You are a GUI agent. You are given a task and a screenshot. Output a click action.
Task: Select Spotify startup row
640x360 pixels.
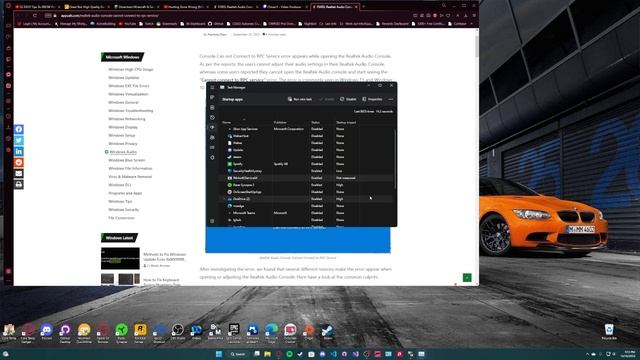pyautogui.click(x=307, y=164)
